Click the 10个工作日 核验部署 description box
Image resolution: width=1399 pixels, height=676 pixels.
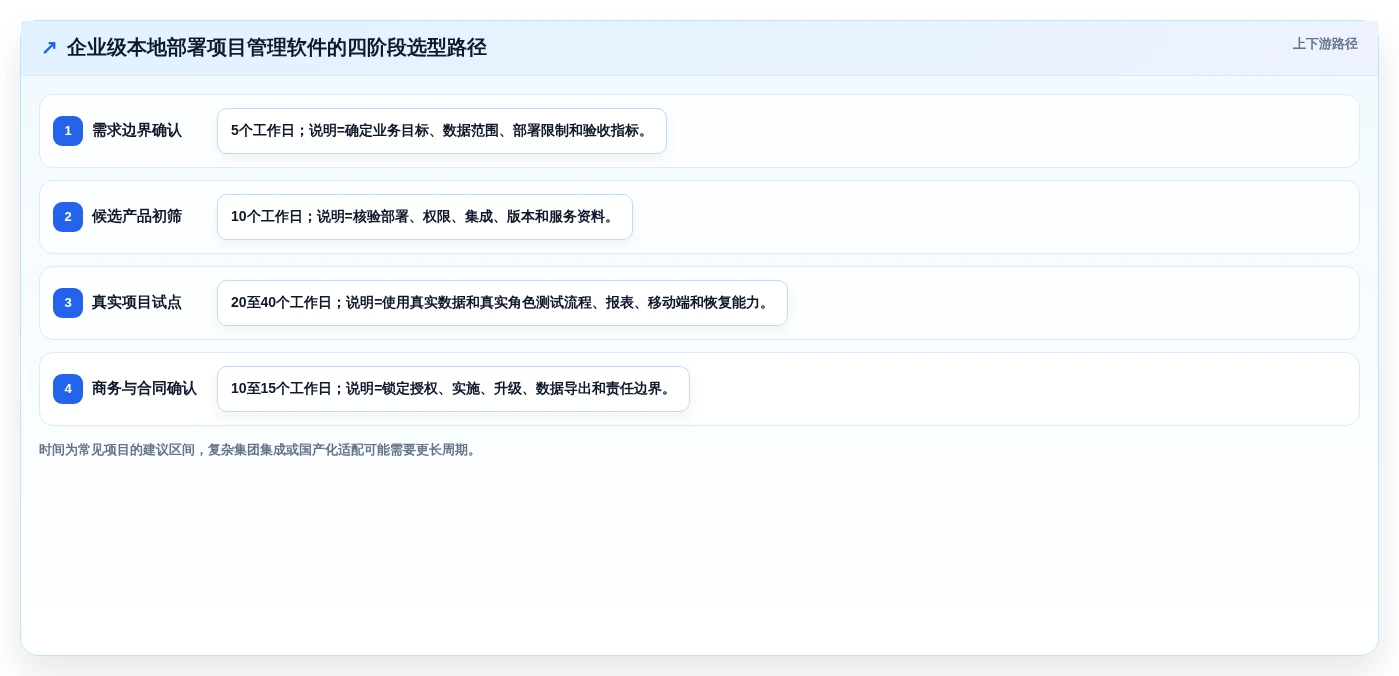point(425,217)
